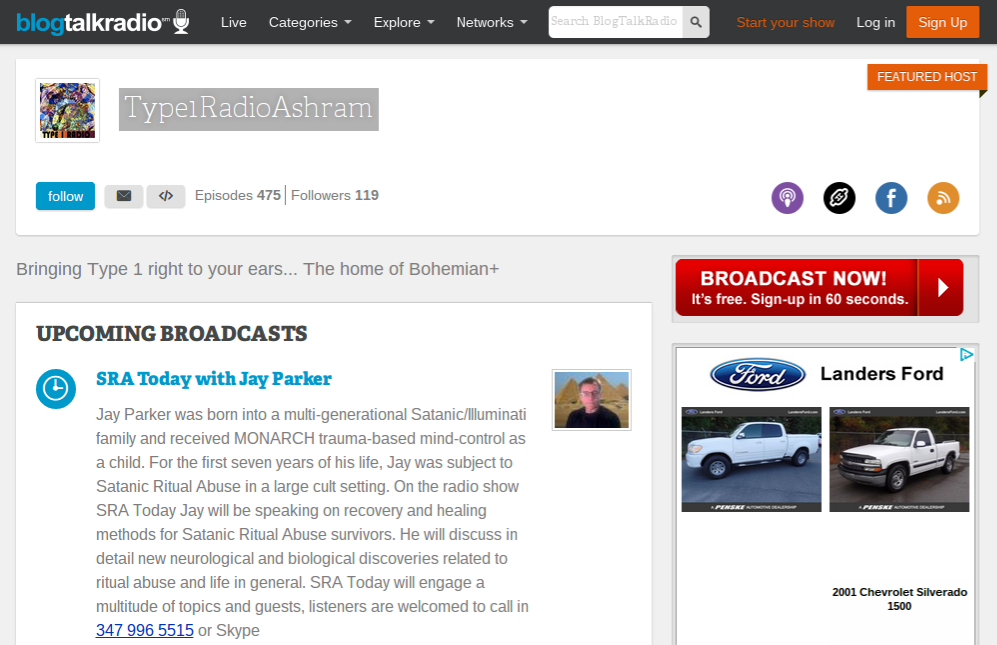Click the blue follow button

[x=65, y=196]
